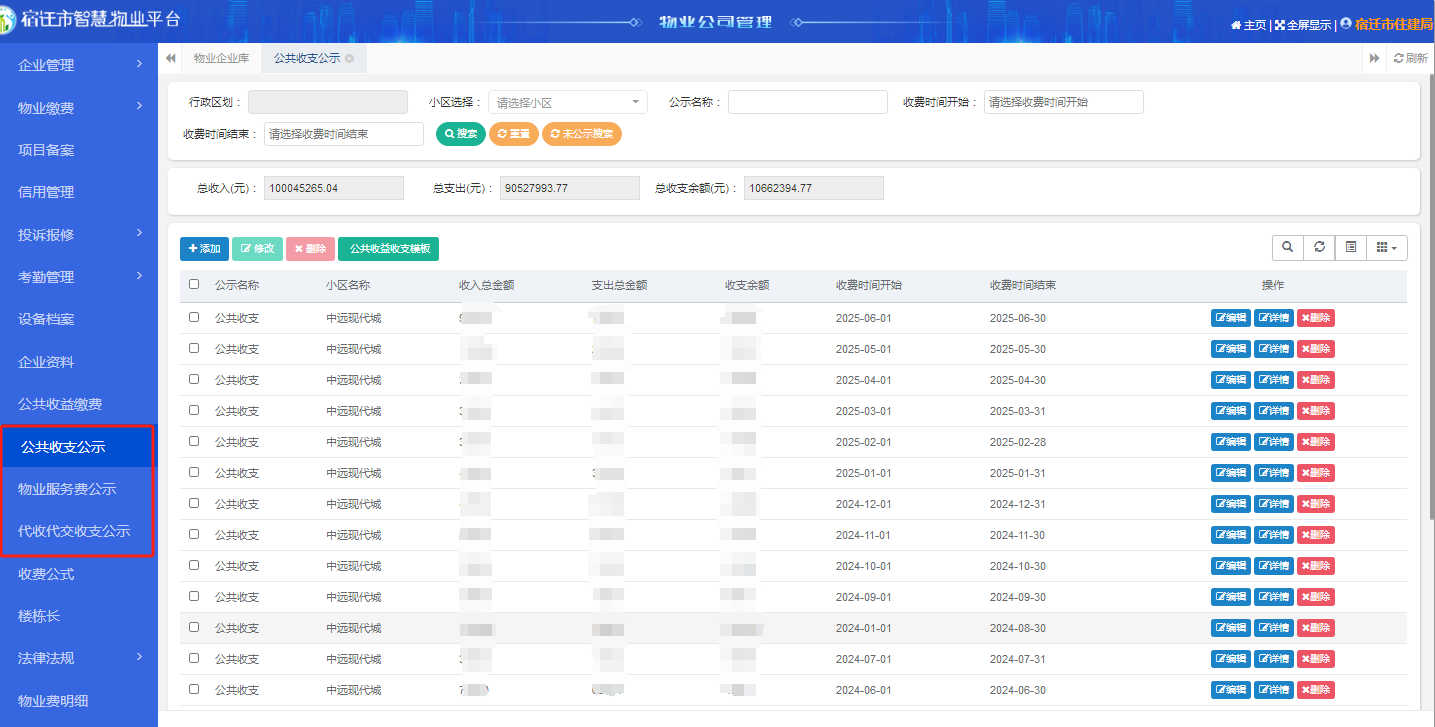The width and height of the screenshot is (1435, 727).
Task: Check the row starting 2025-05-01
Action: tap(194, 348)
